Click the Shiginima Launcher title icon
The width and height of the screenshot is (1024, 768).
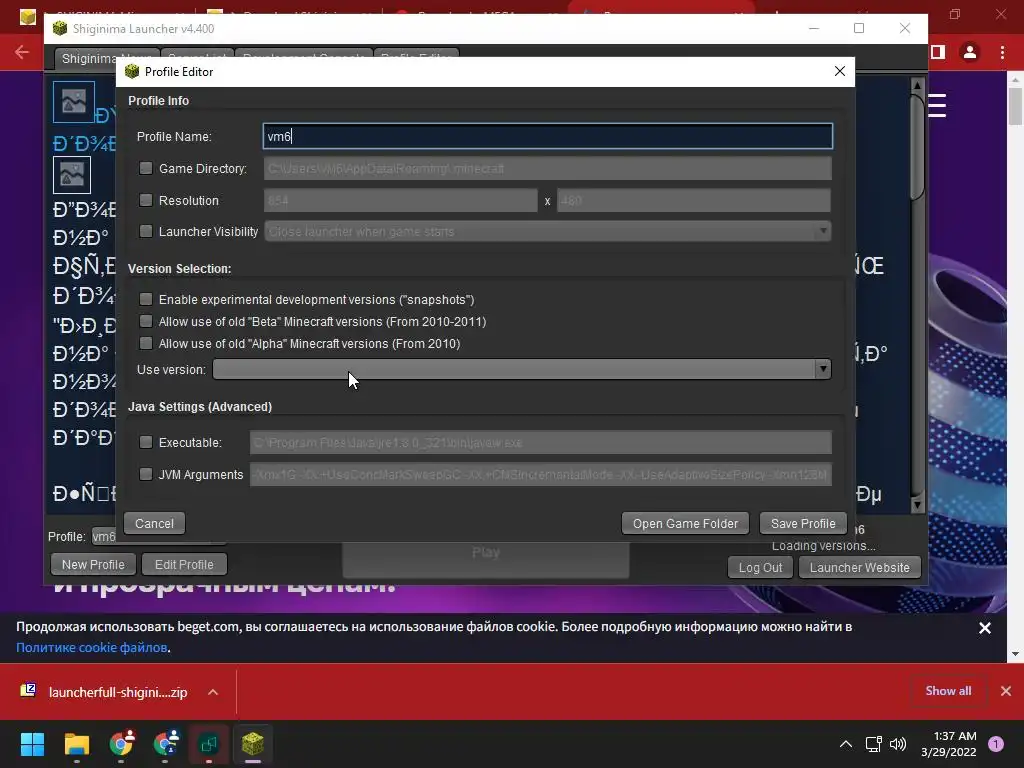(x=60, y=28)
